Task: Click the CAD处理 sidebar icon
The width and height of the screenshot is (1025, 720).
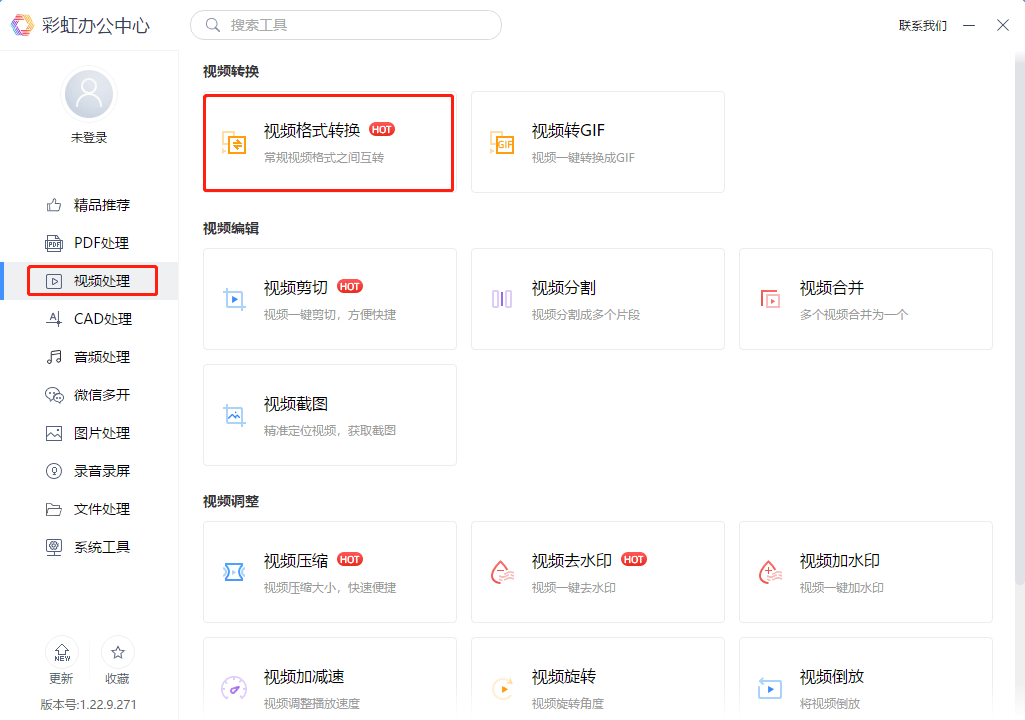Action: click(x=54, y=319)
